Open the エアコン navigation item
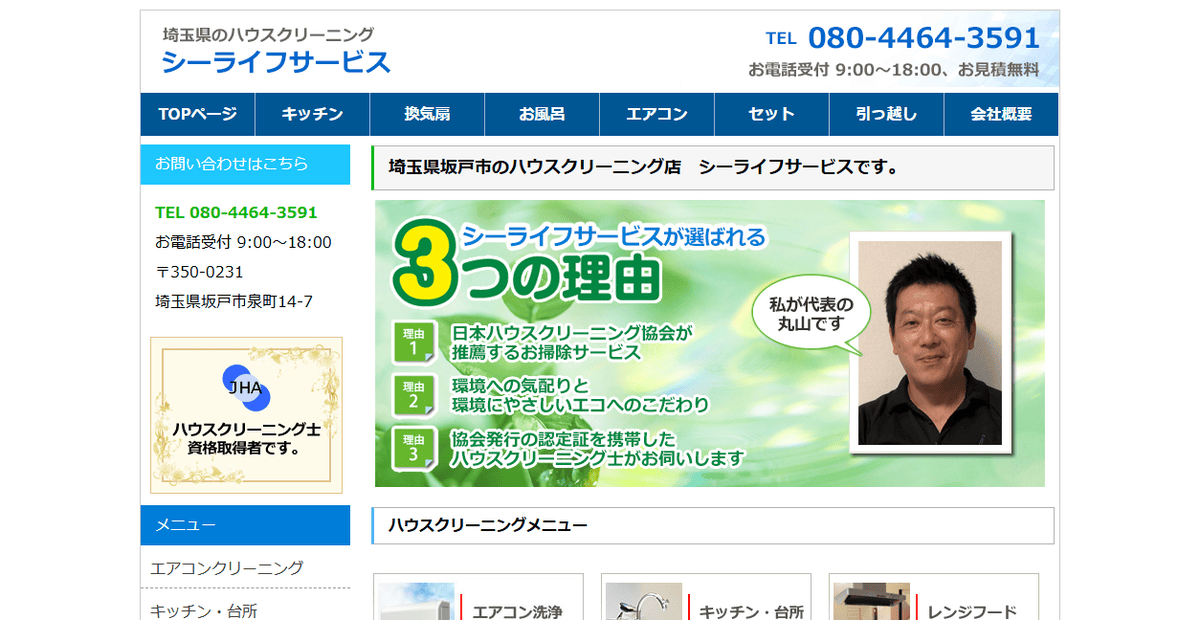 [657, 114]
